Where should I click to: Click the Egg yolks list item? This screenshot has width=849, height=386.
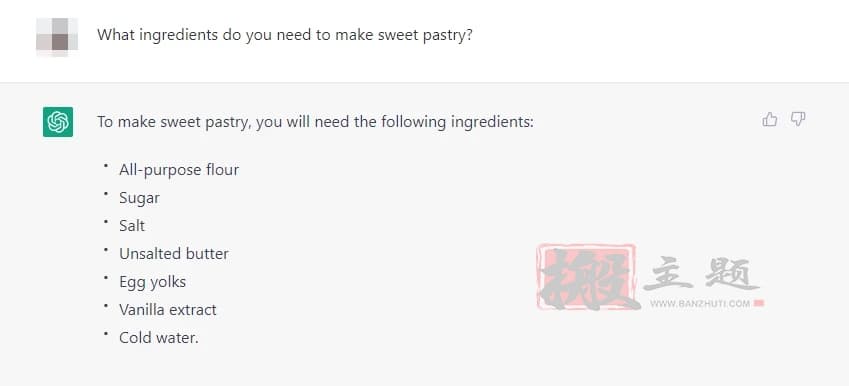[x=152, y=282]
